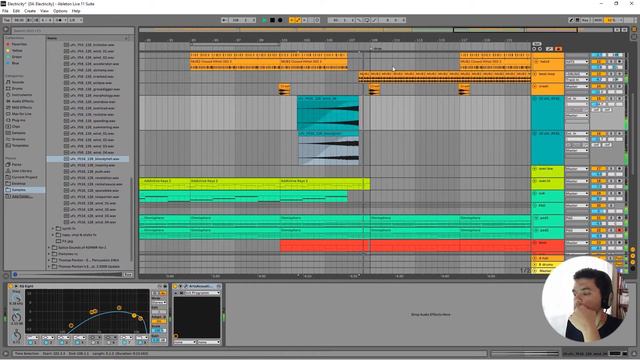Select the Packs place in browser
640x360 pixels.
(x=16, y=164)
